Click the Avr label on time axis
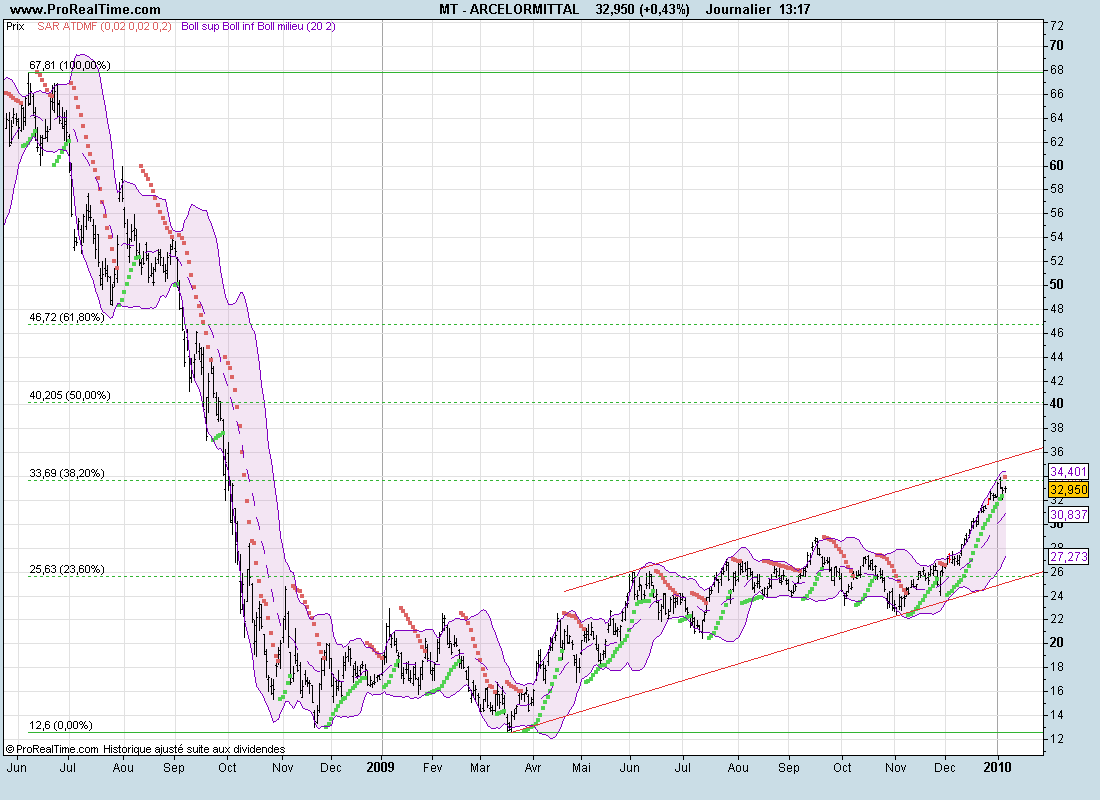 tap(532, 768)
